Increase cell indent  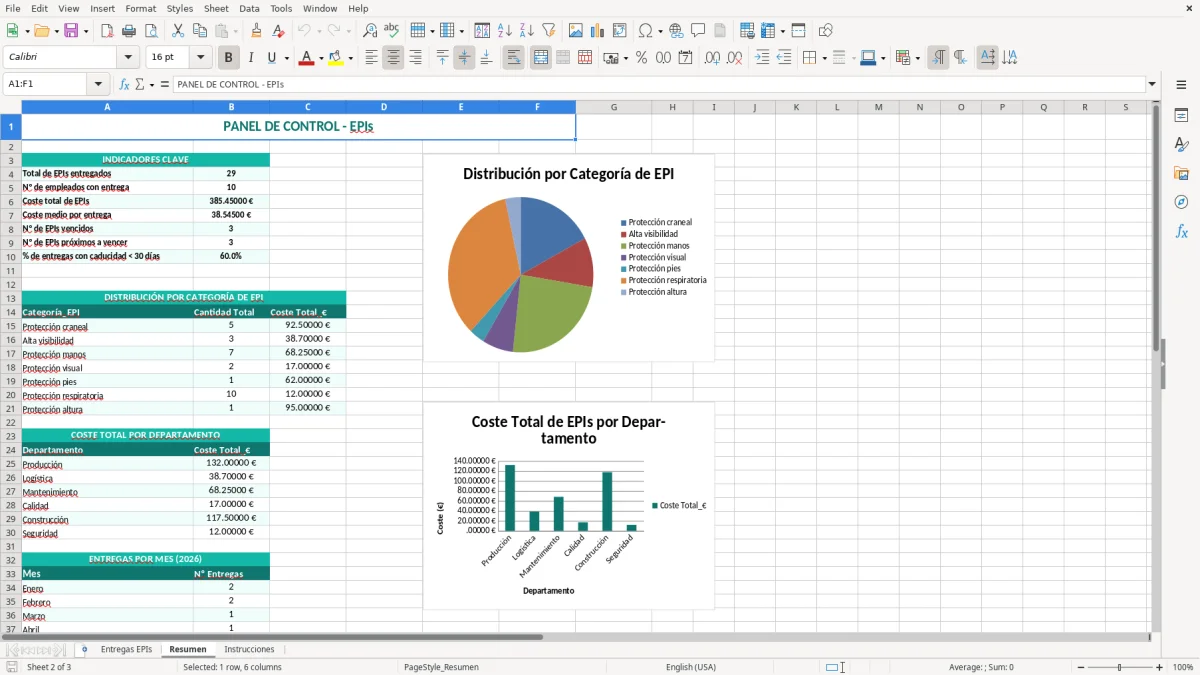(762, 58)
